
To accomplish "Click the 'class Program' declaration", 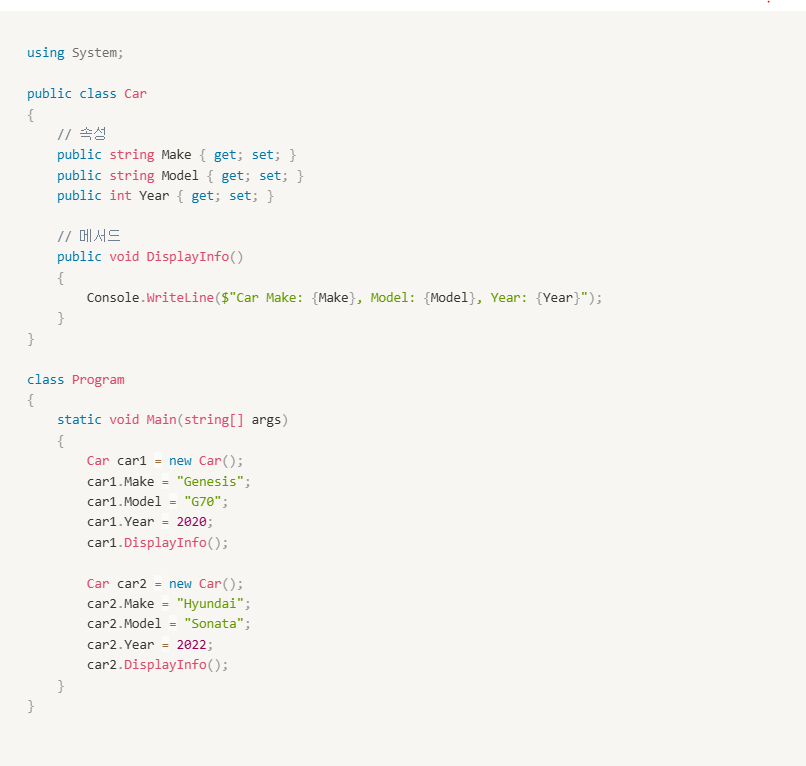I will (76, 380).
